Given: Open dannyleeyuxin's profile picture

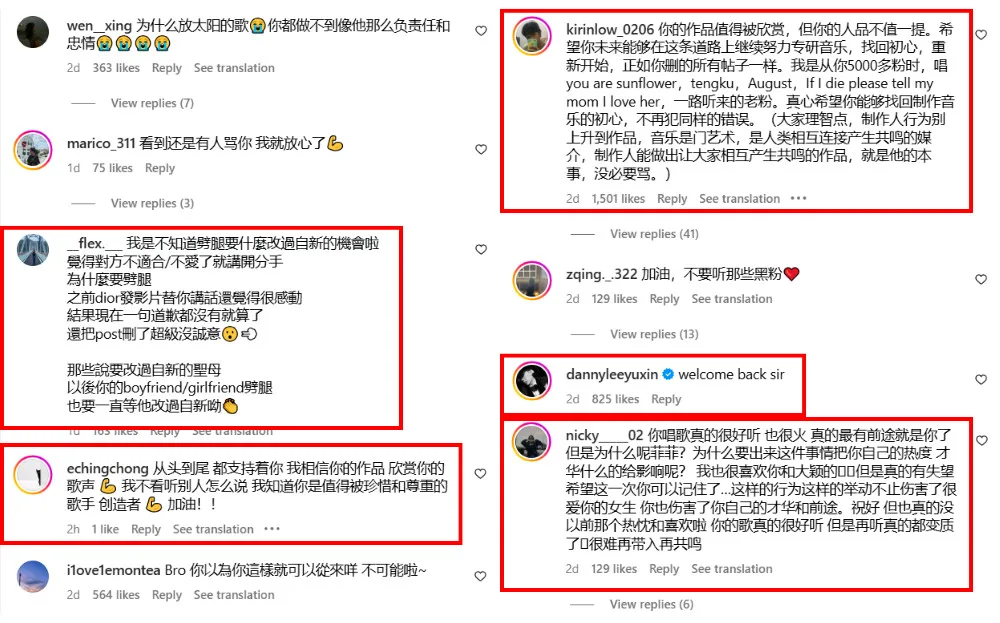Looking at the screenshot, I should [x=532, y=381].
